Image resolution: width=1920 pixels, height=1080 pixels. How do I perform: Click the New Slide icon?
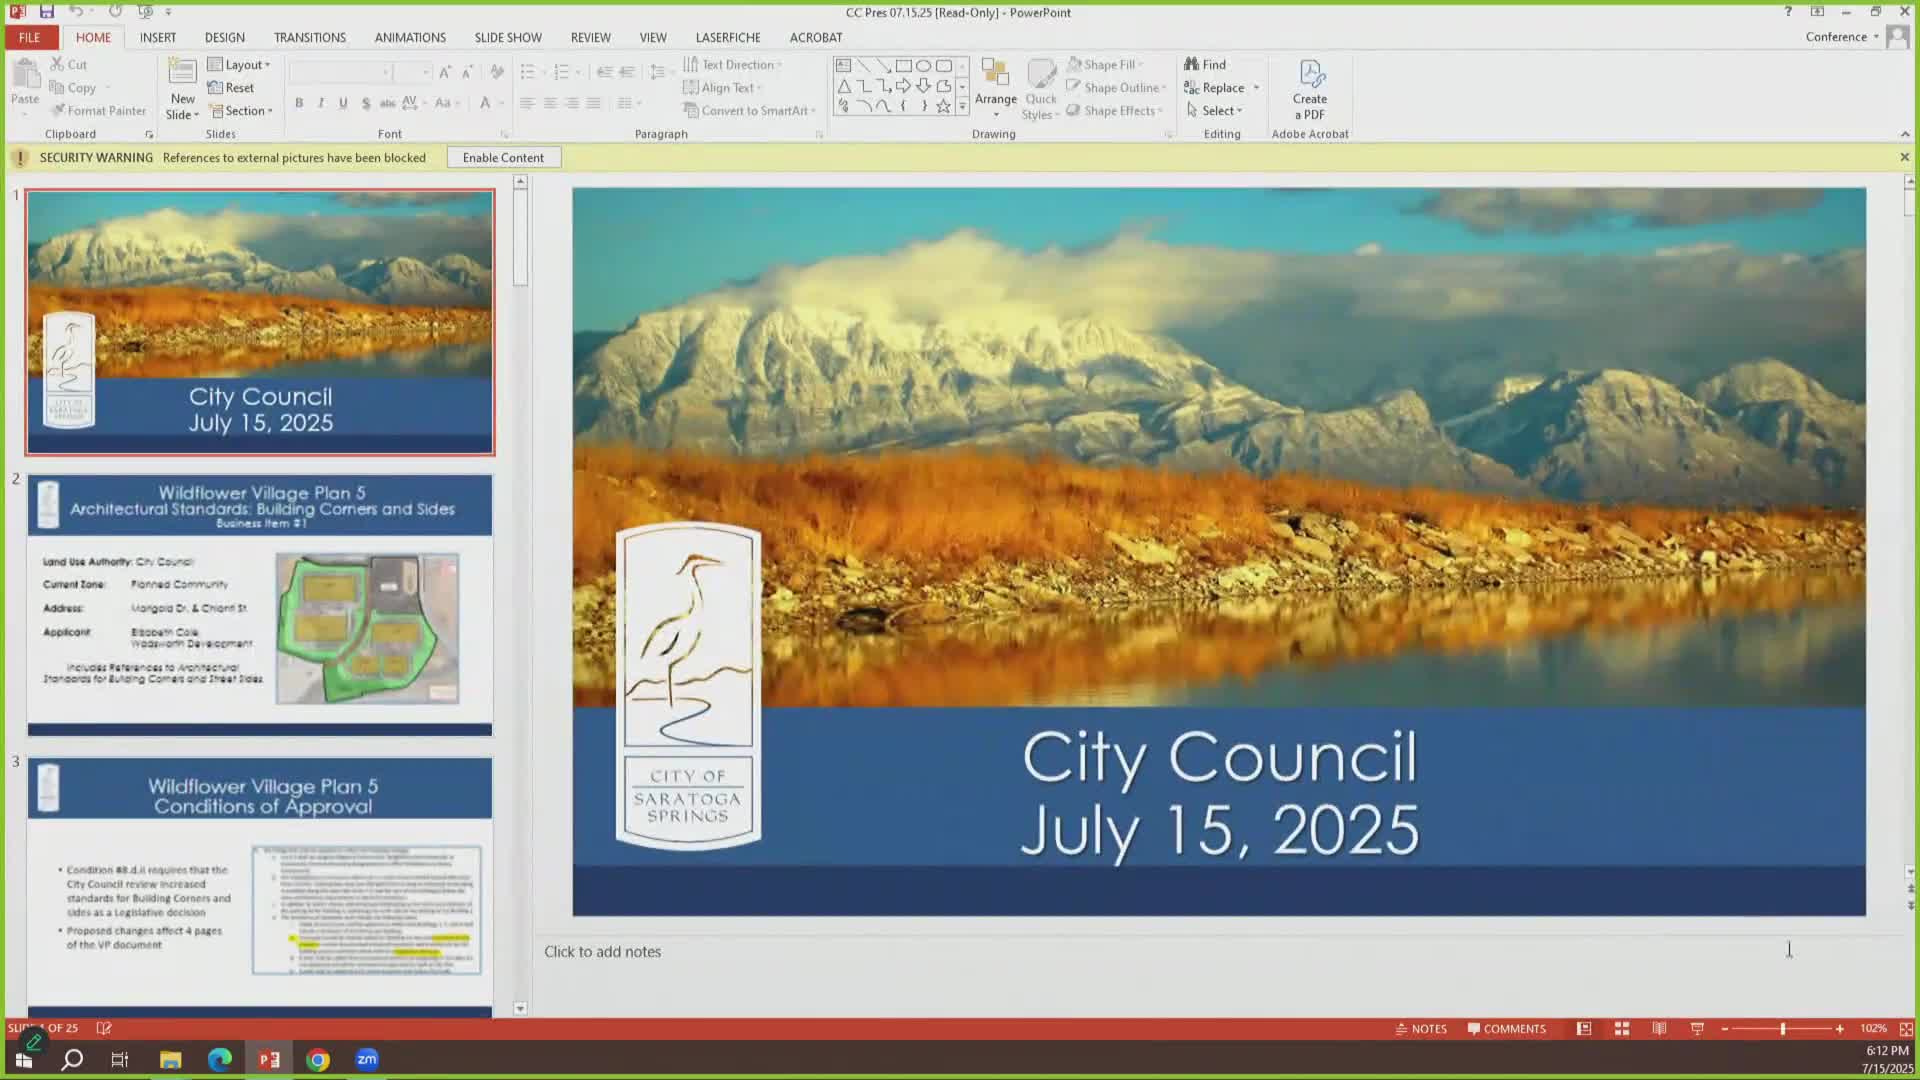[182, 74]
